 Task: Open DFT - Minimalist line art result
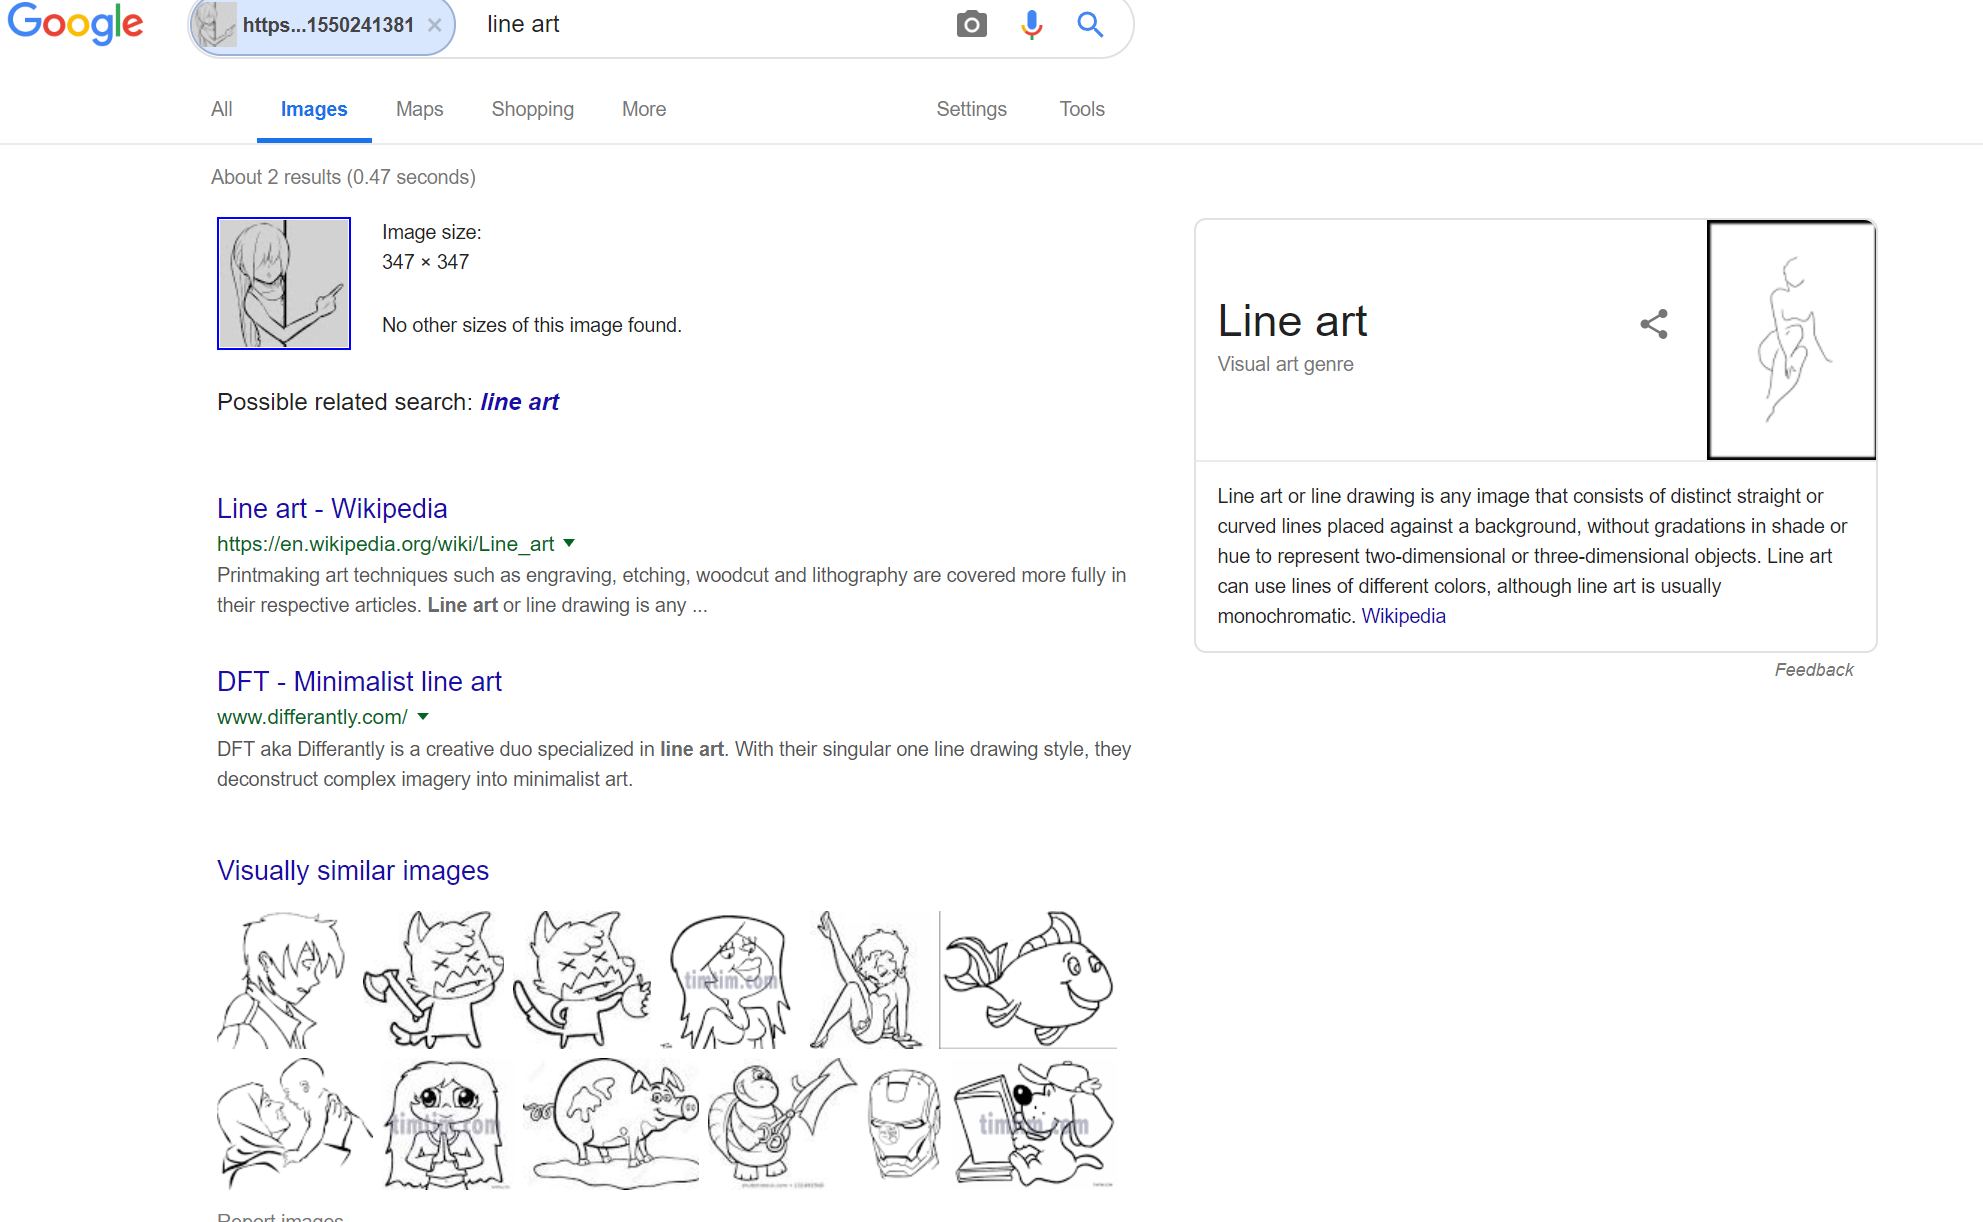click(x=359, y=681)
